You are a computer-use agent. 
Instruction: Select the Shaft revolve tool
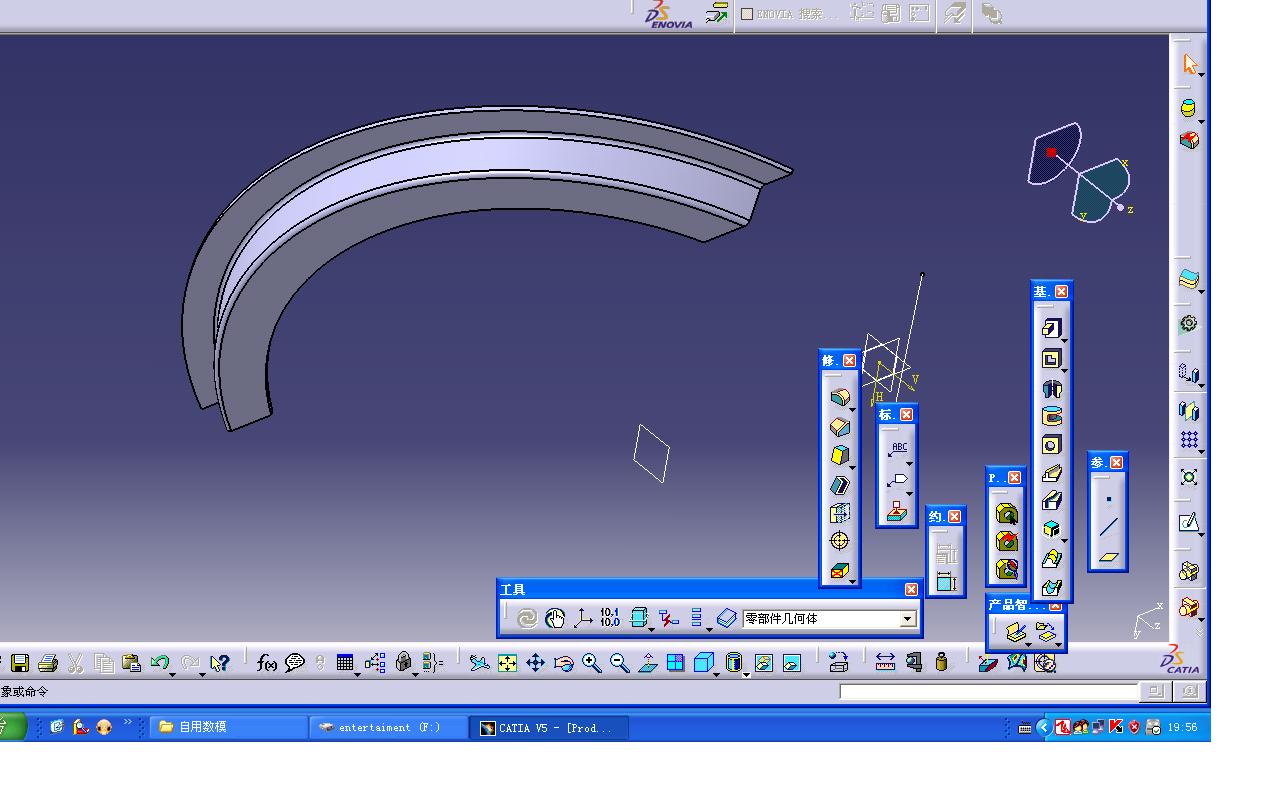[x=1051, y=389]
